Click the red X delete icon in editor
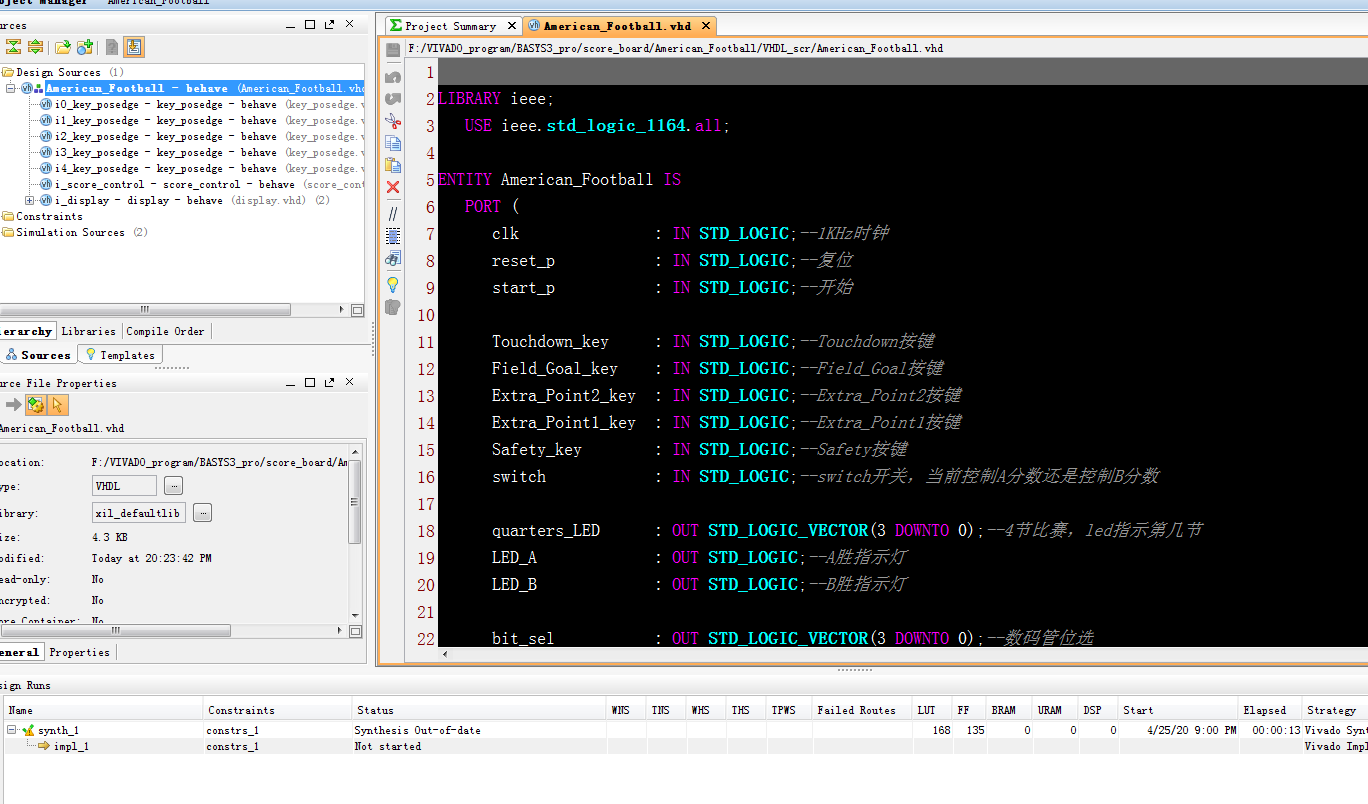Viewport: 1368px width, 804px height. tap(393, 188)
